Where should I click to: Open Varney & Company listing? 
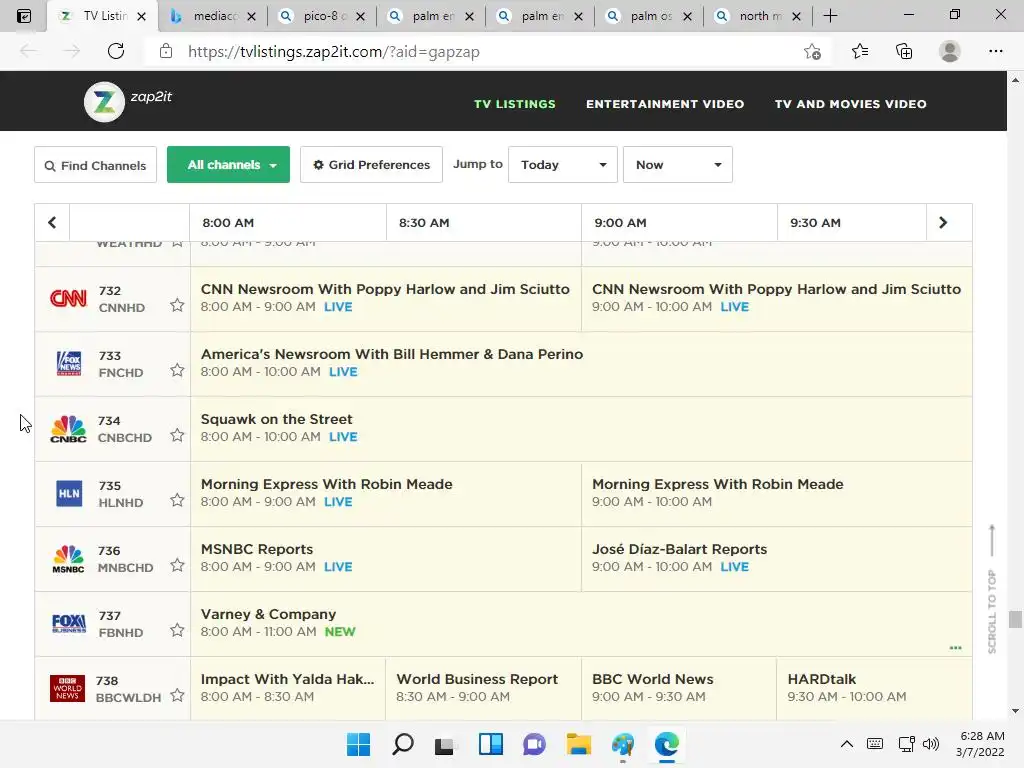pos(581,624)
